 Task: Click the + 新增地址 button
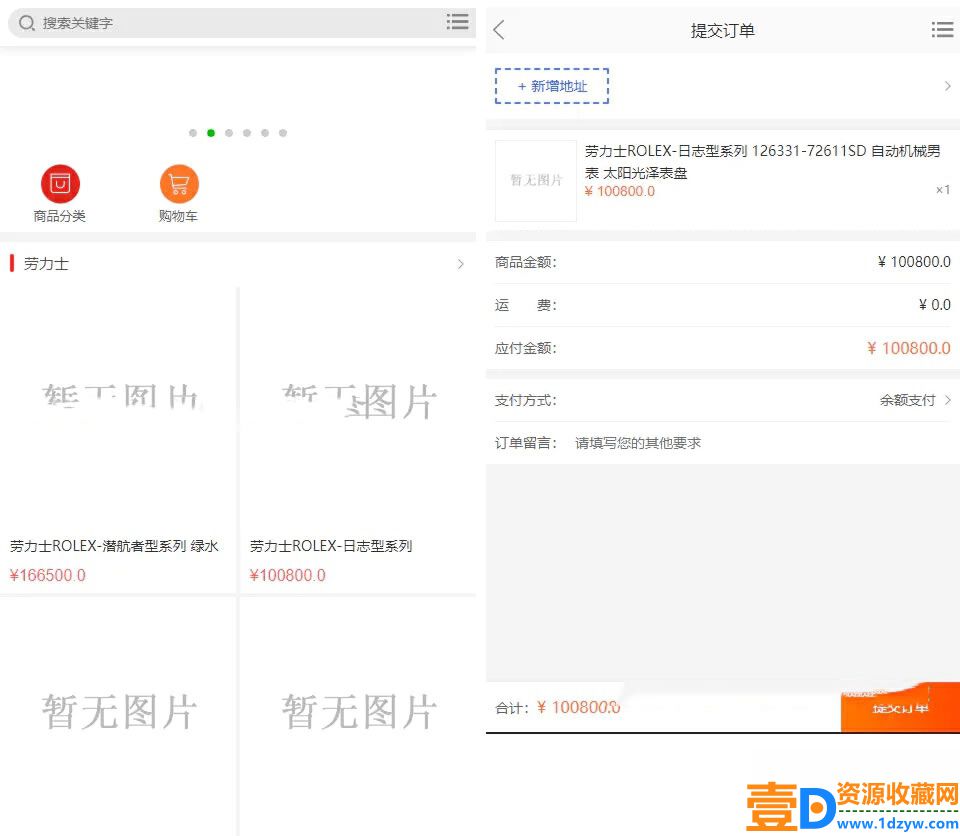click(x=552, y=86)
